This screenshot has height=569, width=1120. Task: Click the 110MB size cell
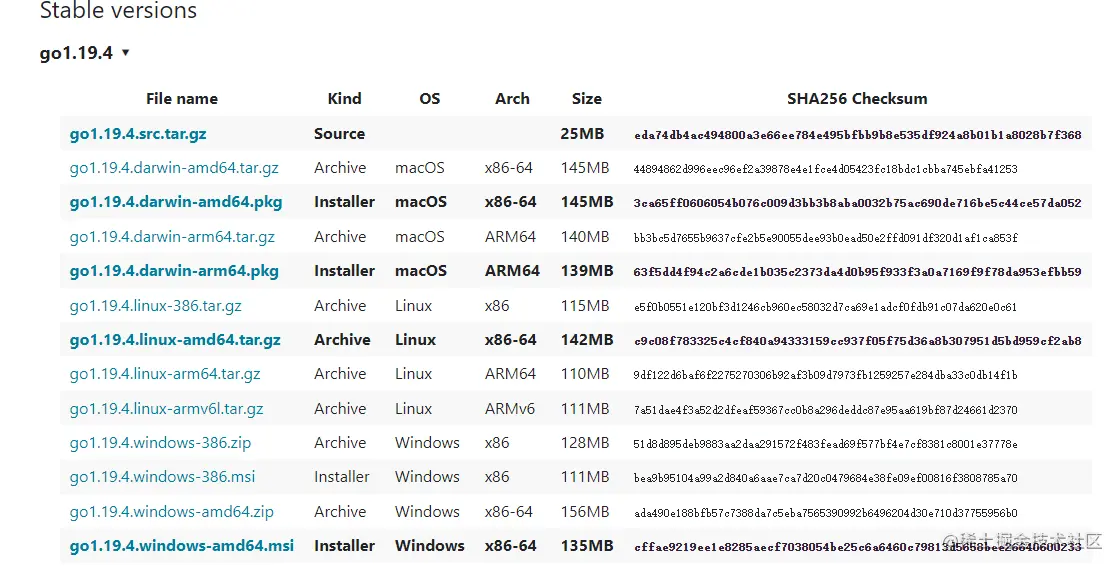pos(585,374)
